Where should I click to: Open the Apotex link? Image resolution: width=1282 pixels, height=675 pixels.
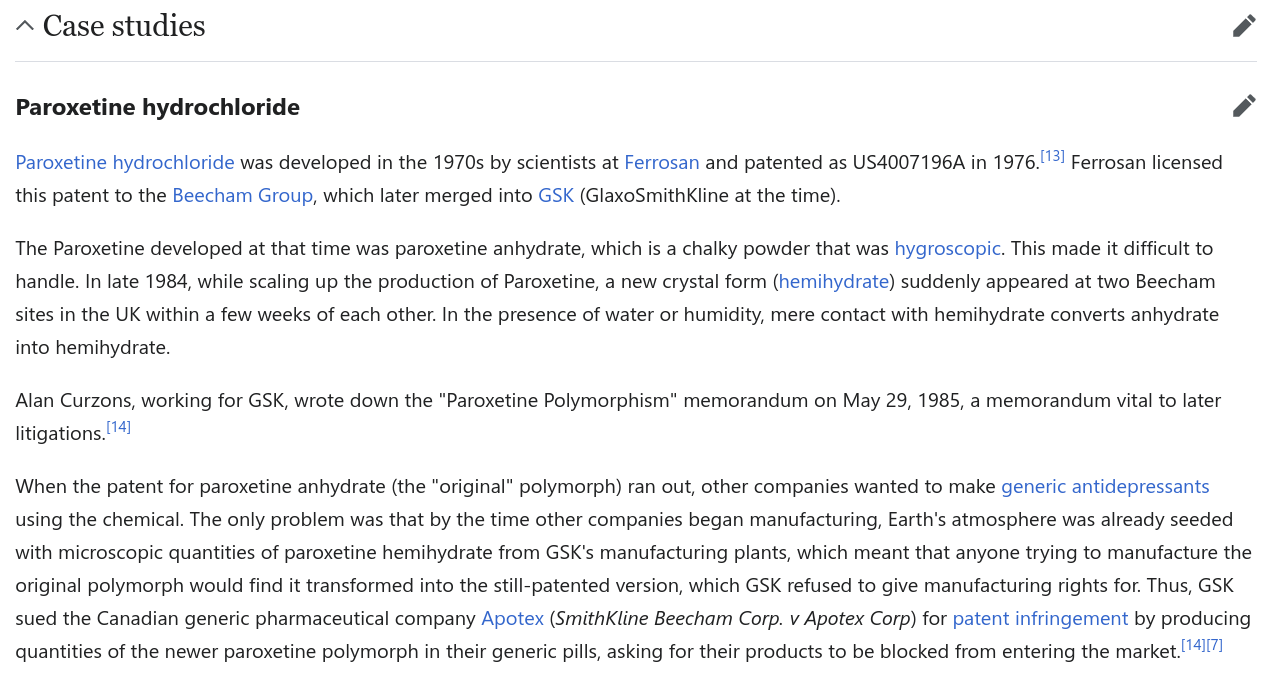[513, 618]
